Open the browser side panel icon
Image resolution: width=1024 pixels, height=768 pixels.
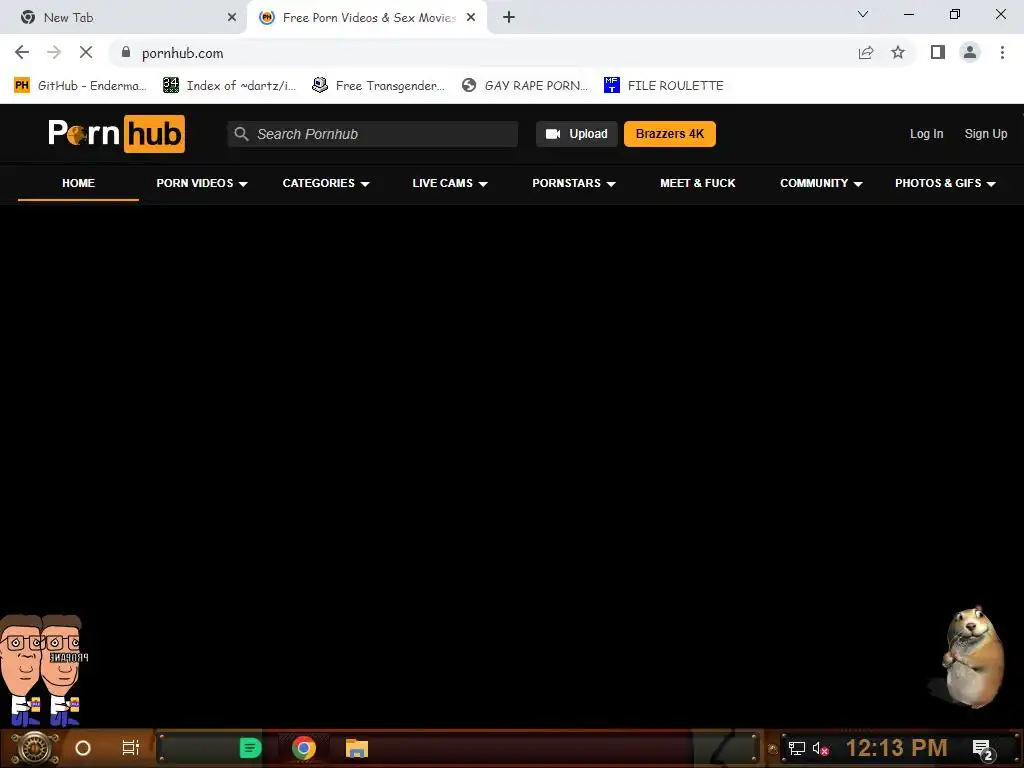938,52
